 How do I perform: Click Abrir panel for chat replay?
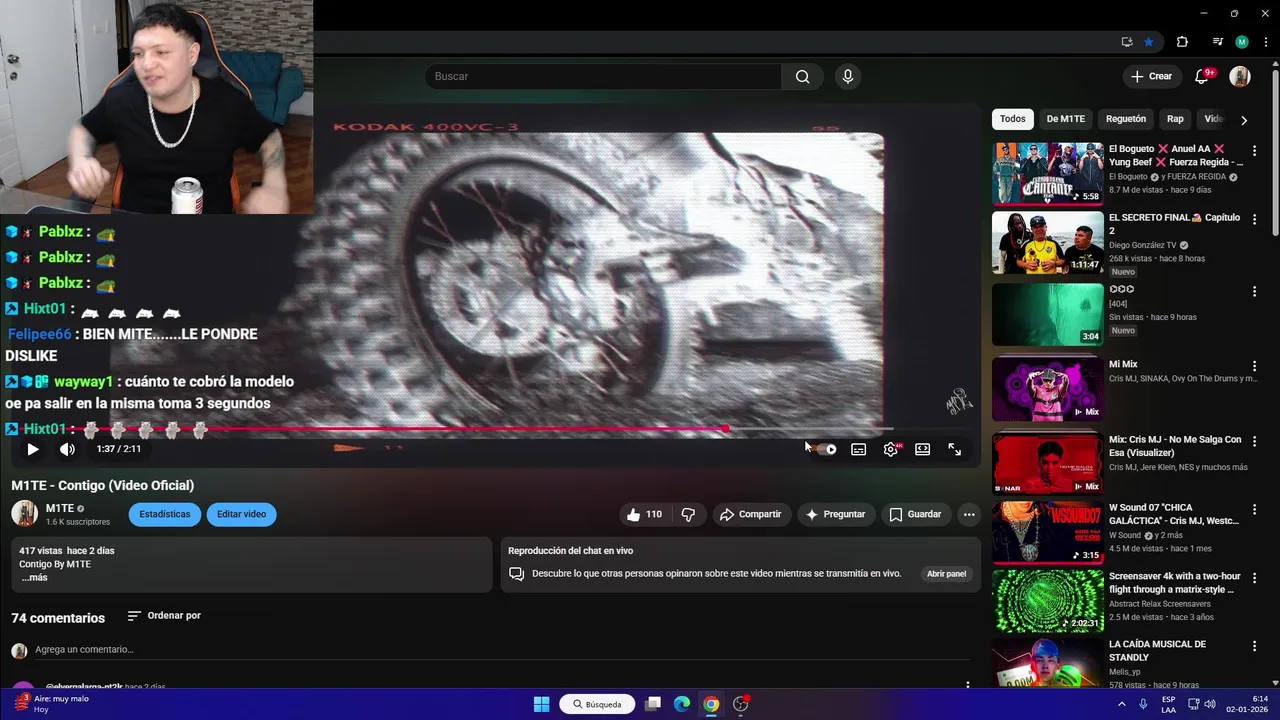coord(946,574)
